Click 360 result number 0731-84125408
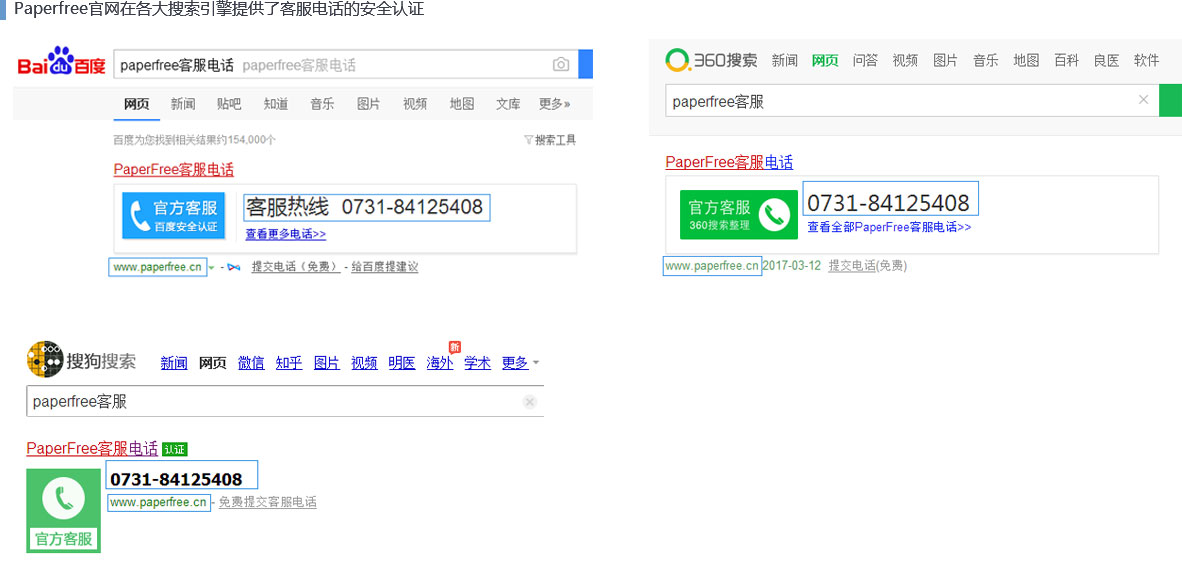Screen dimensions: 1182x571 (x=889, y=203)
